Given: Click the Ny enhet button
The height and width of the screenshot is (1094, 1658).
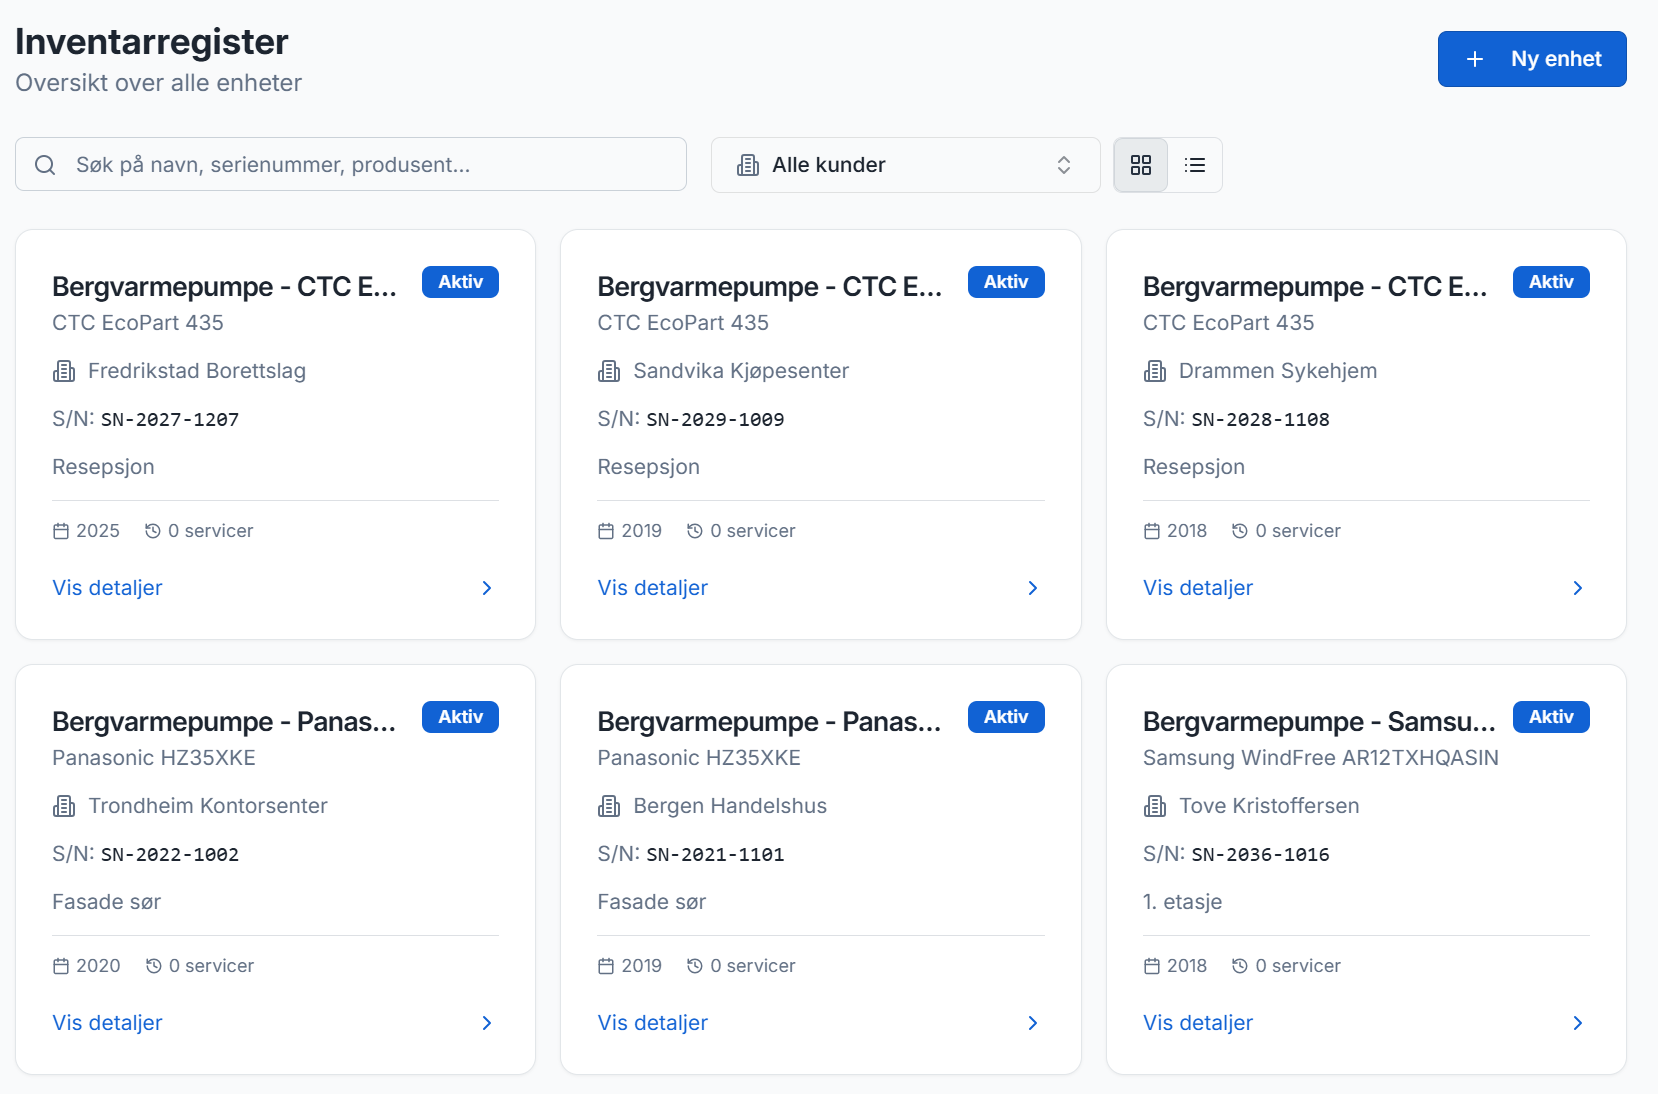Looking at the screenshot, I should [1531, 59].
